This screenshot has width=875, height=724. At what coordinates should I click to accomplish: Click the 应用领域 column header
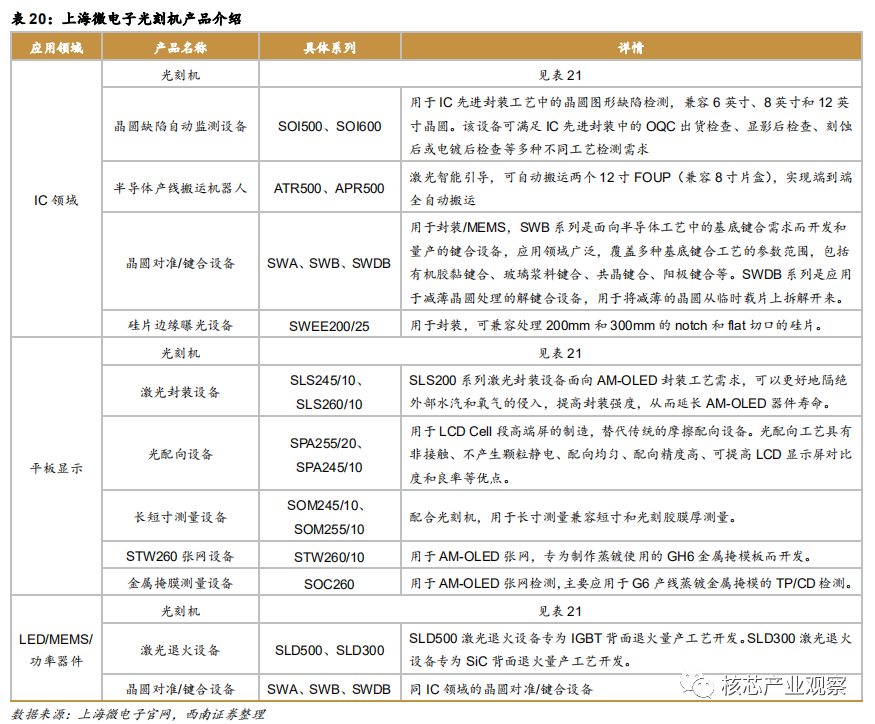tap(56, 47)
